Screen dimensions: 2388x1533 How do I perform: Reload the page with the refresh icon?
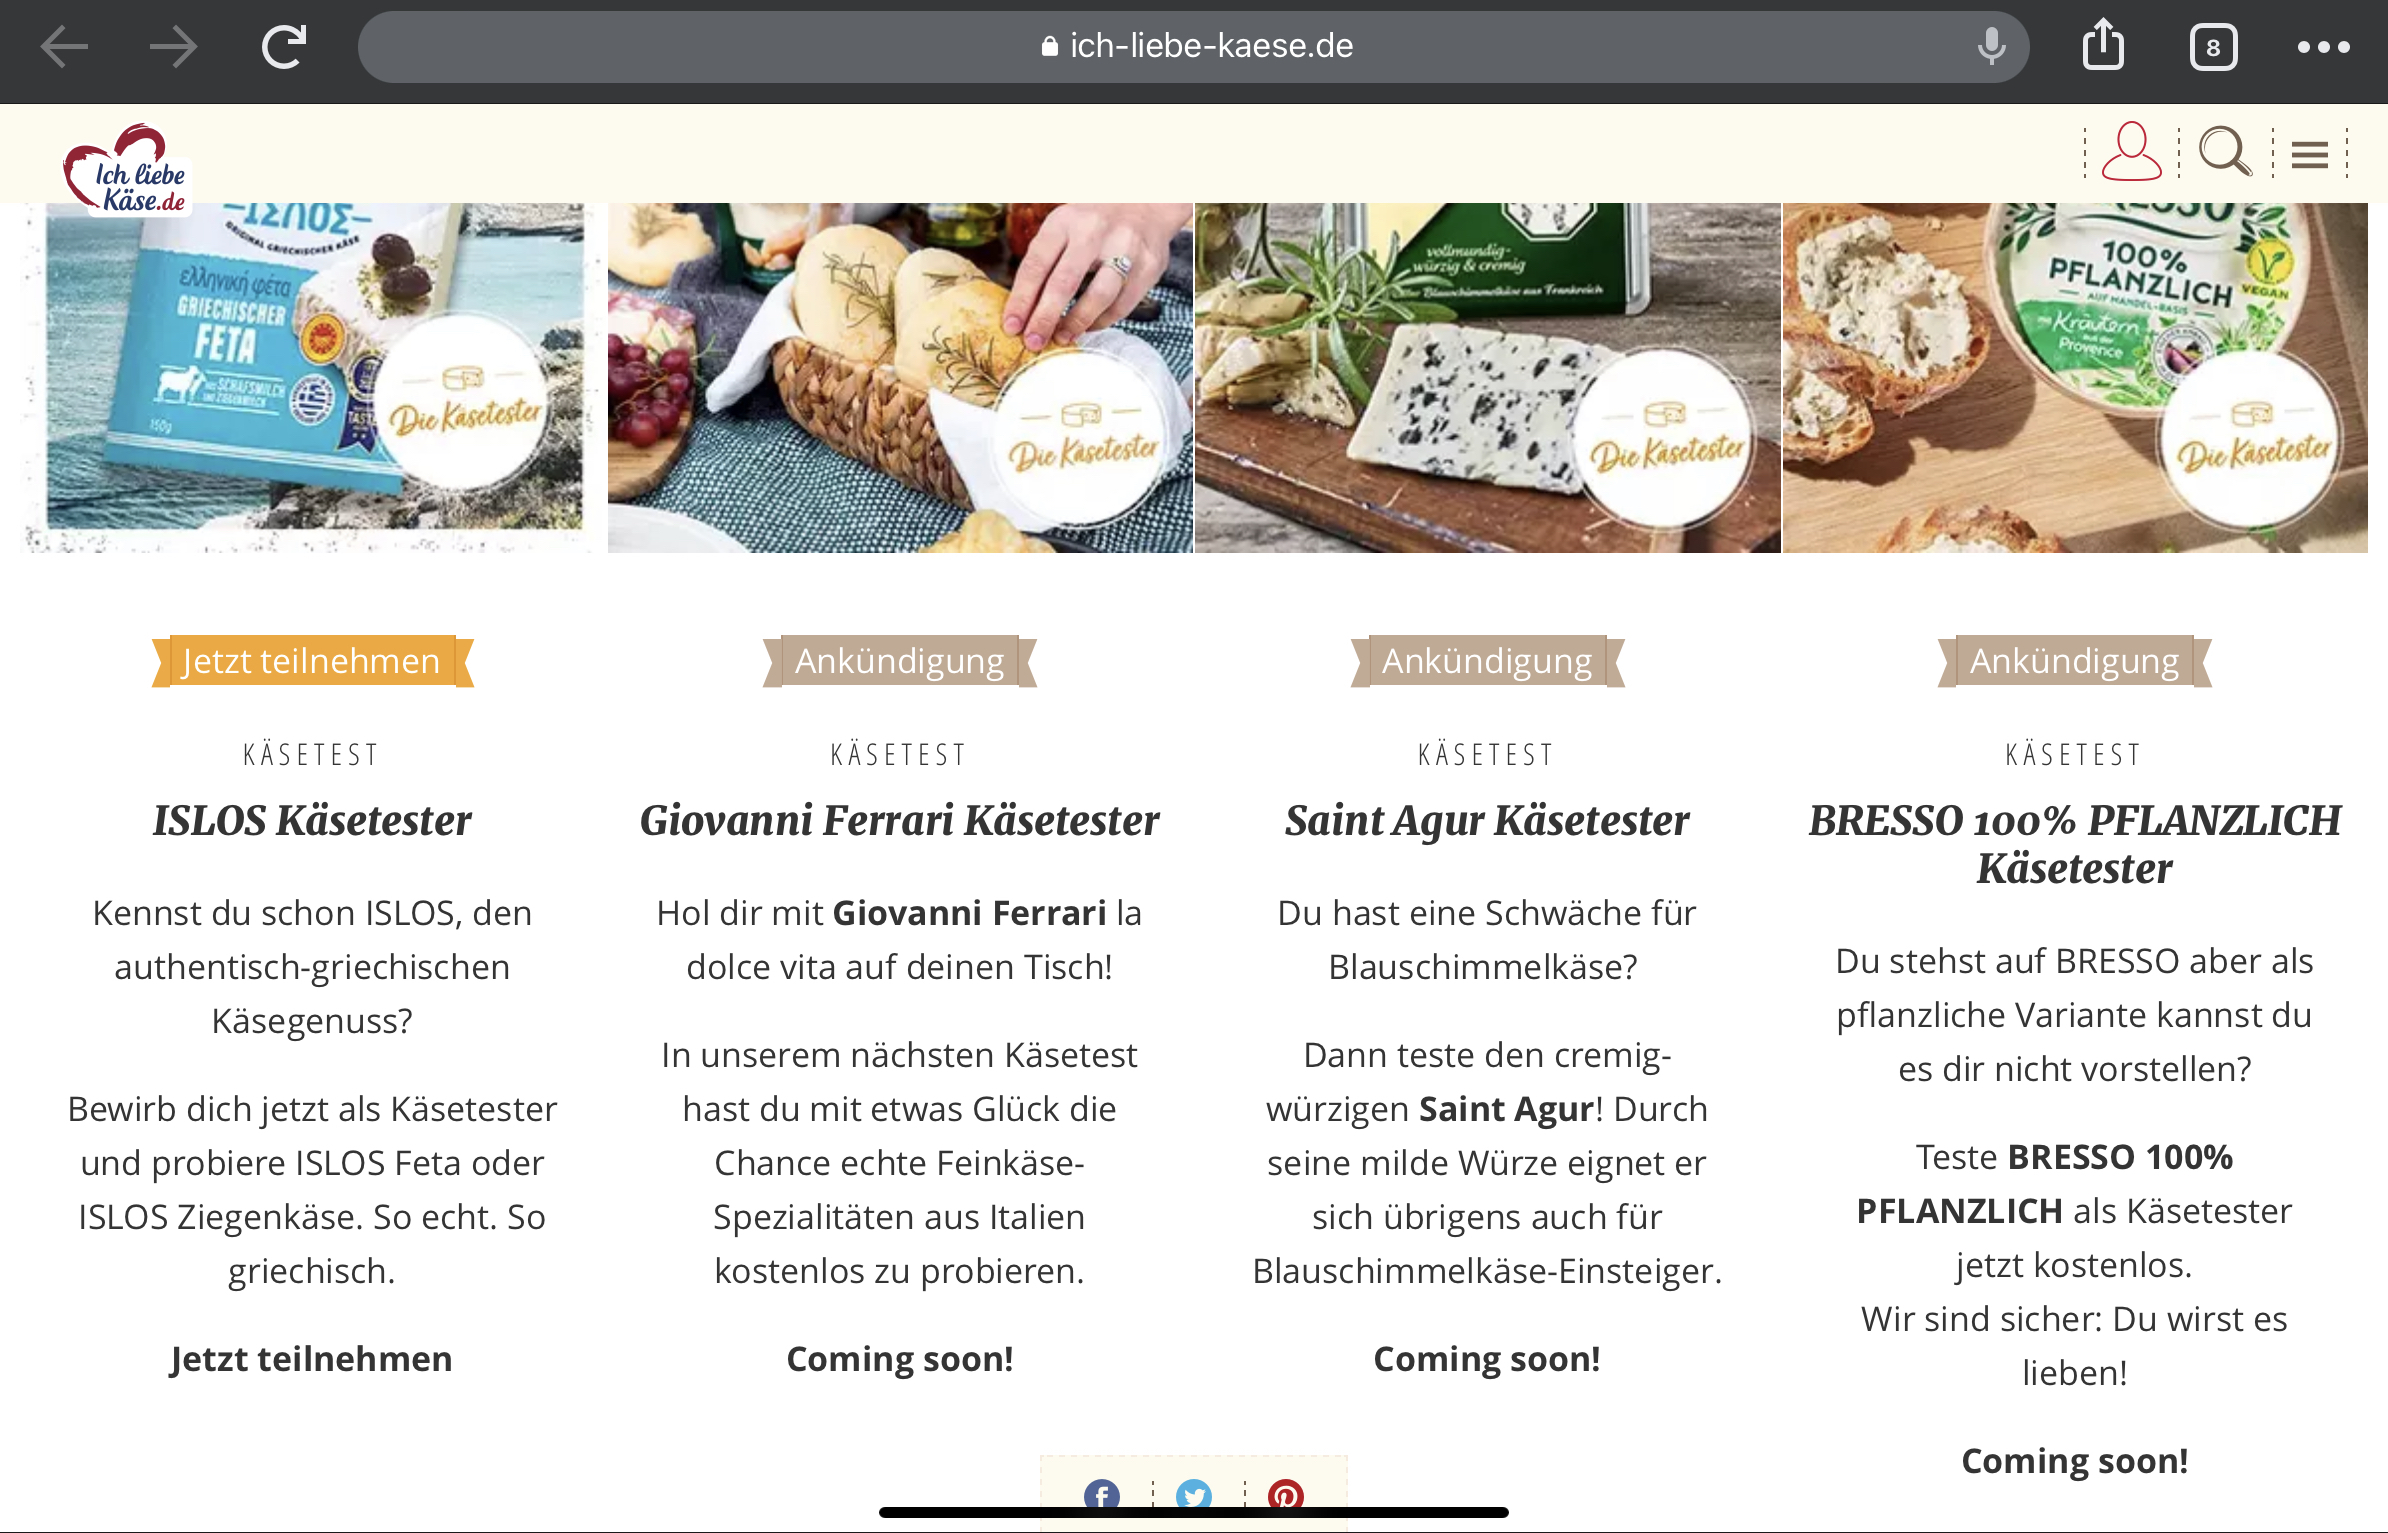[284, 47]
